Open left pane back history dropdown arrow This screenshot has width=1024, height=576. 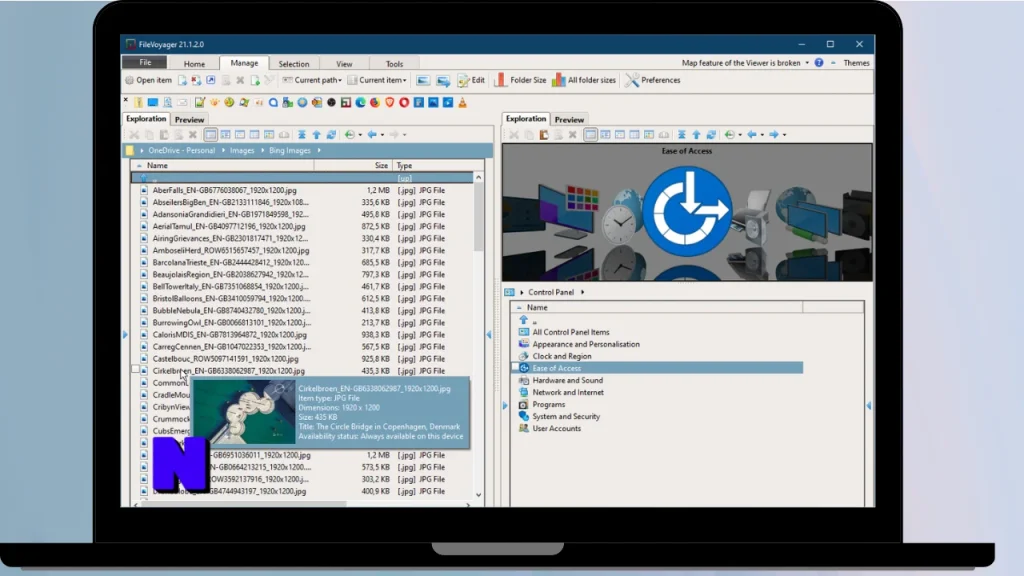[x=382, y=135]
